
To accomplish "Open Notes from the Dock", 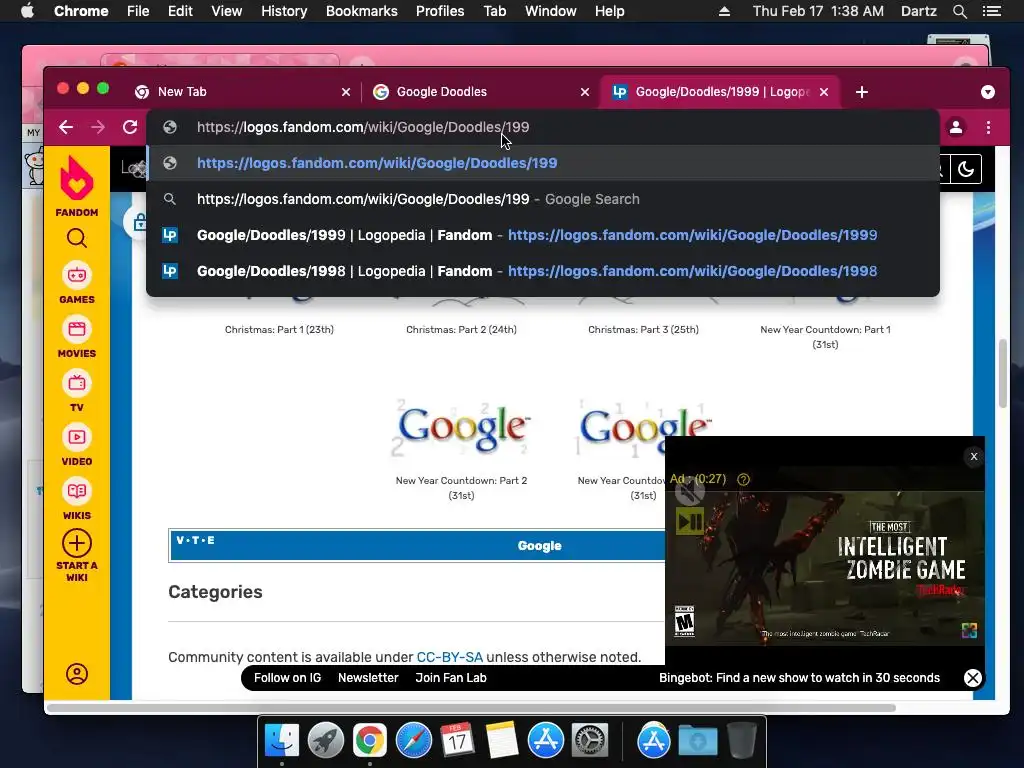I will coord(502,741).
